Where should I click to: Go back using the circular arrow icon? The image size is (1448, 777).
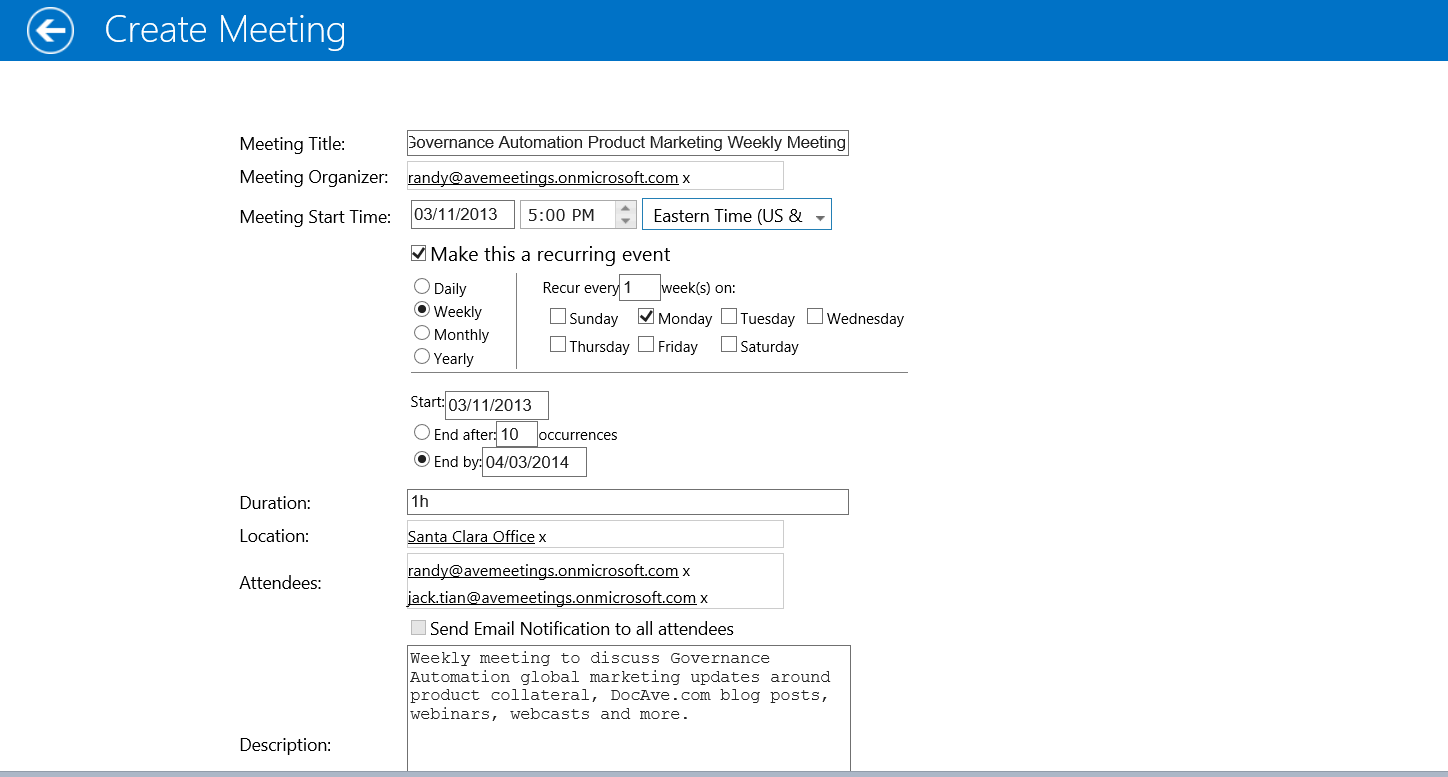(50, 30)
